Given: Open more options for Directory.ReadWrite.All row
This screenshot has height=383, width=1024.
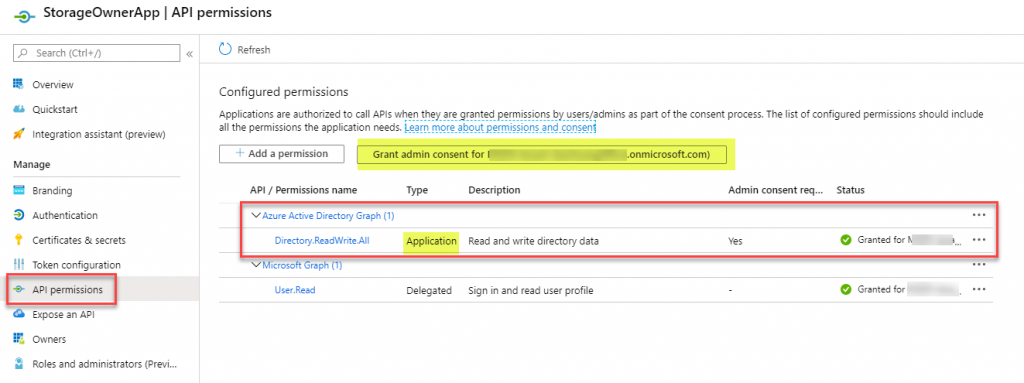Looking at the screenshot, I should click(x=978, y=240).
